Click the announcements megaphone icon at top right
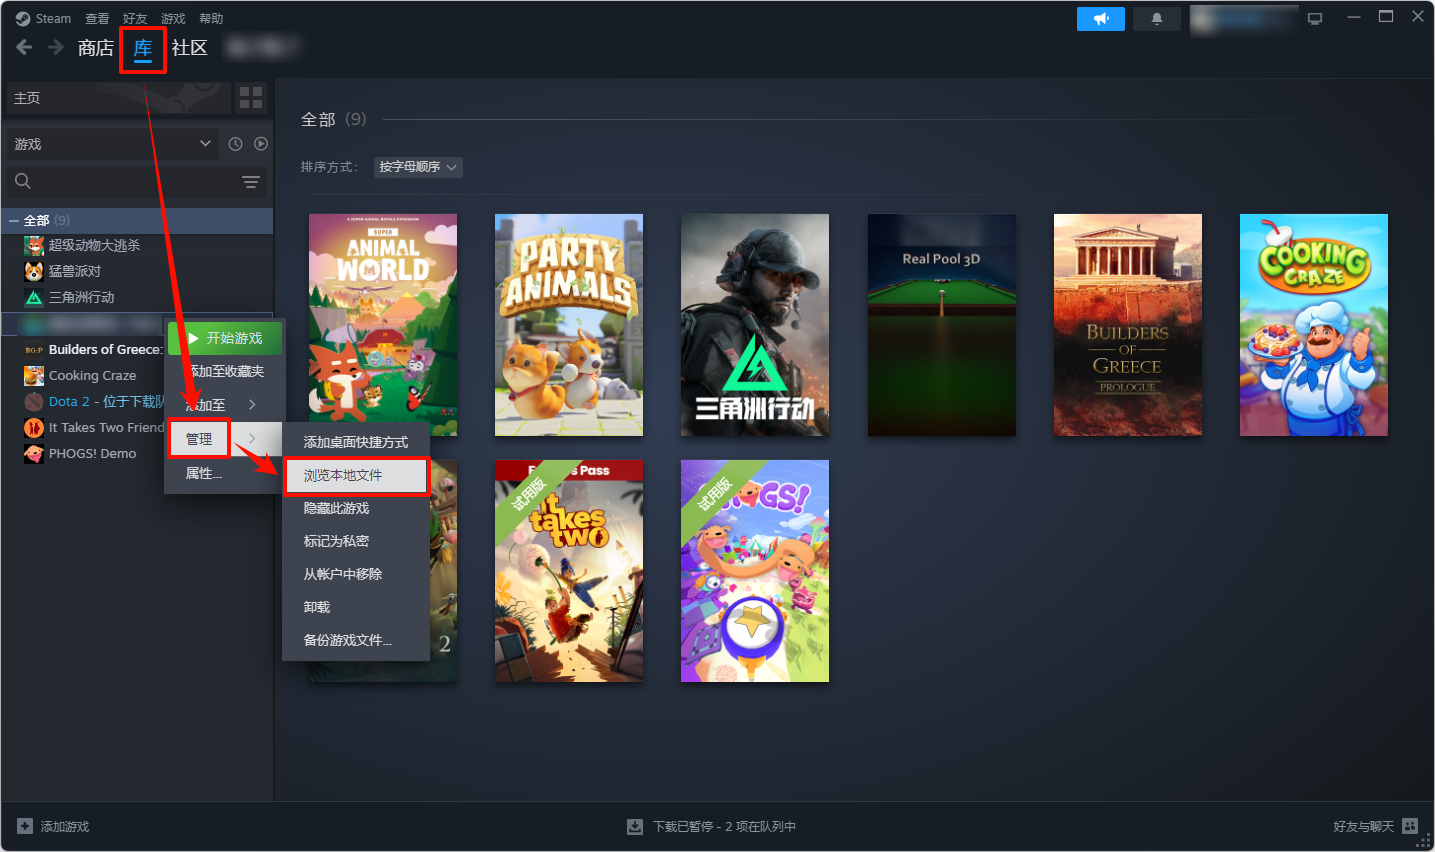This screenshot has width=1435, height=852. click(x=1100, y=18)
